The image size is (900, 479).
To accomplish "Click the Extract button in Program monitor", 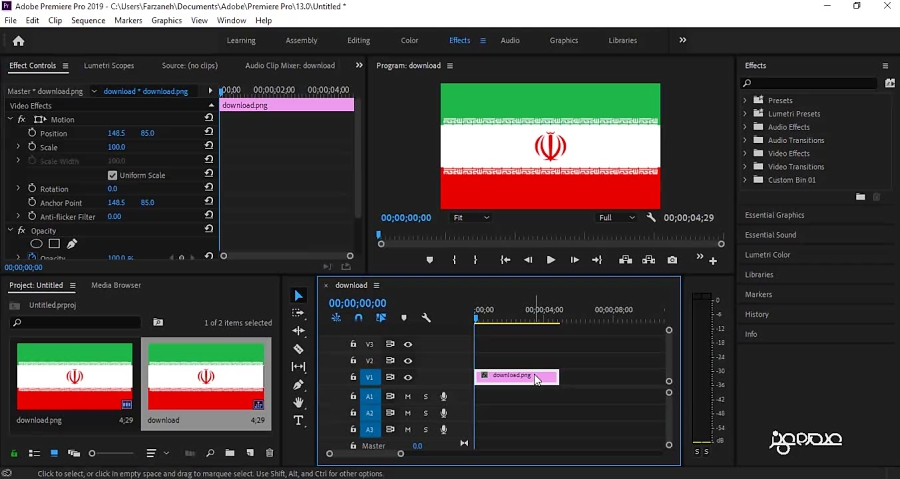I will pos(649,260).
